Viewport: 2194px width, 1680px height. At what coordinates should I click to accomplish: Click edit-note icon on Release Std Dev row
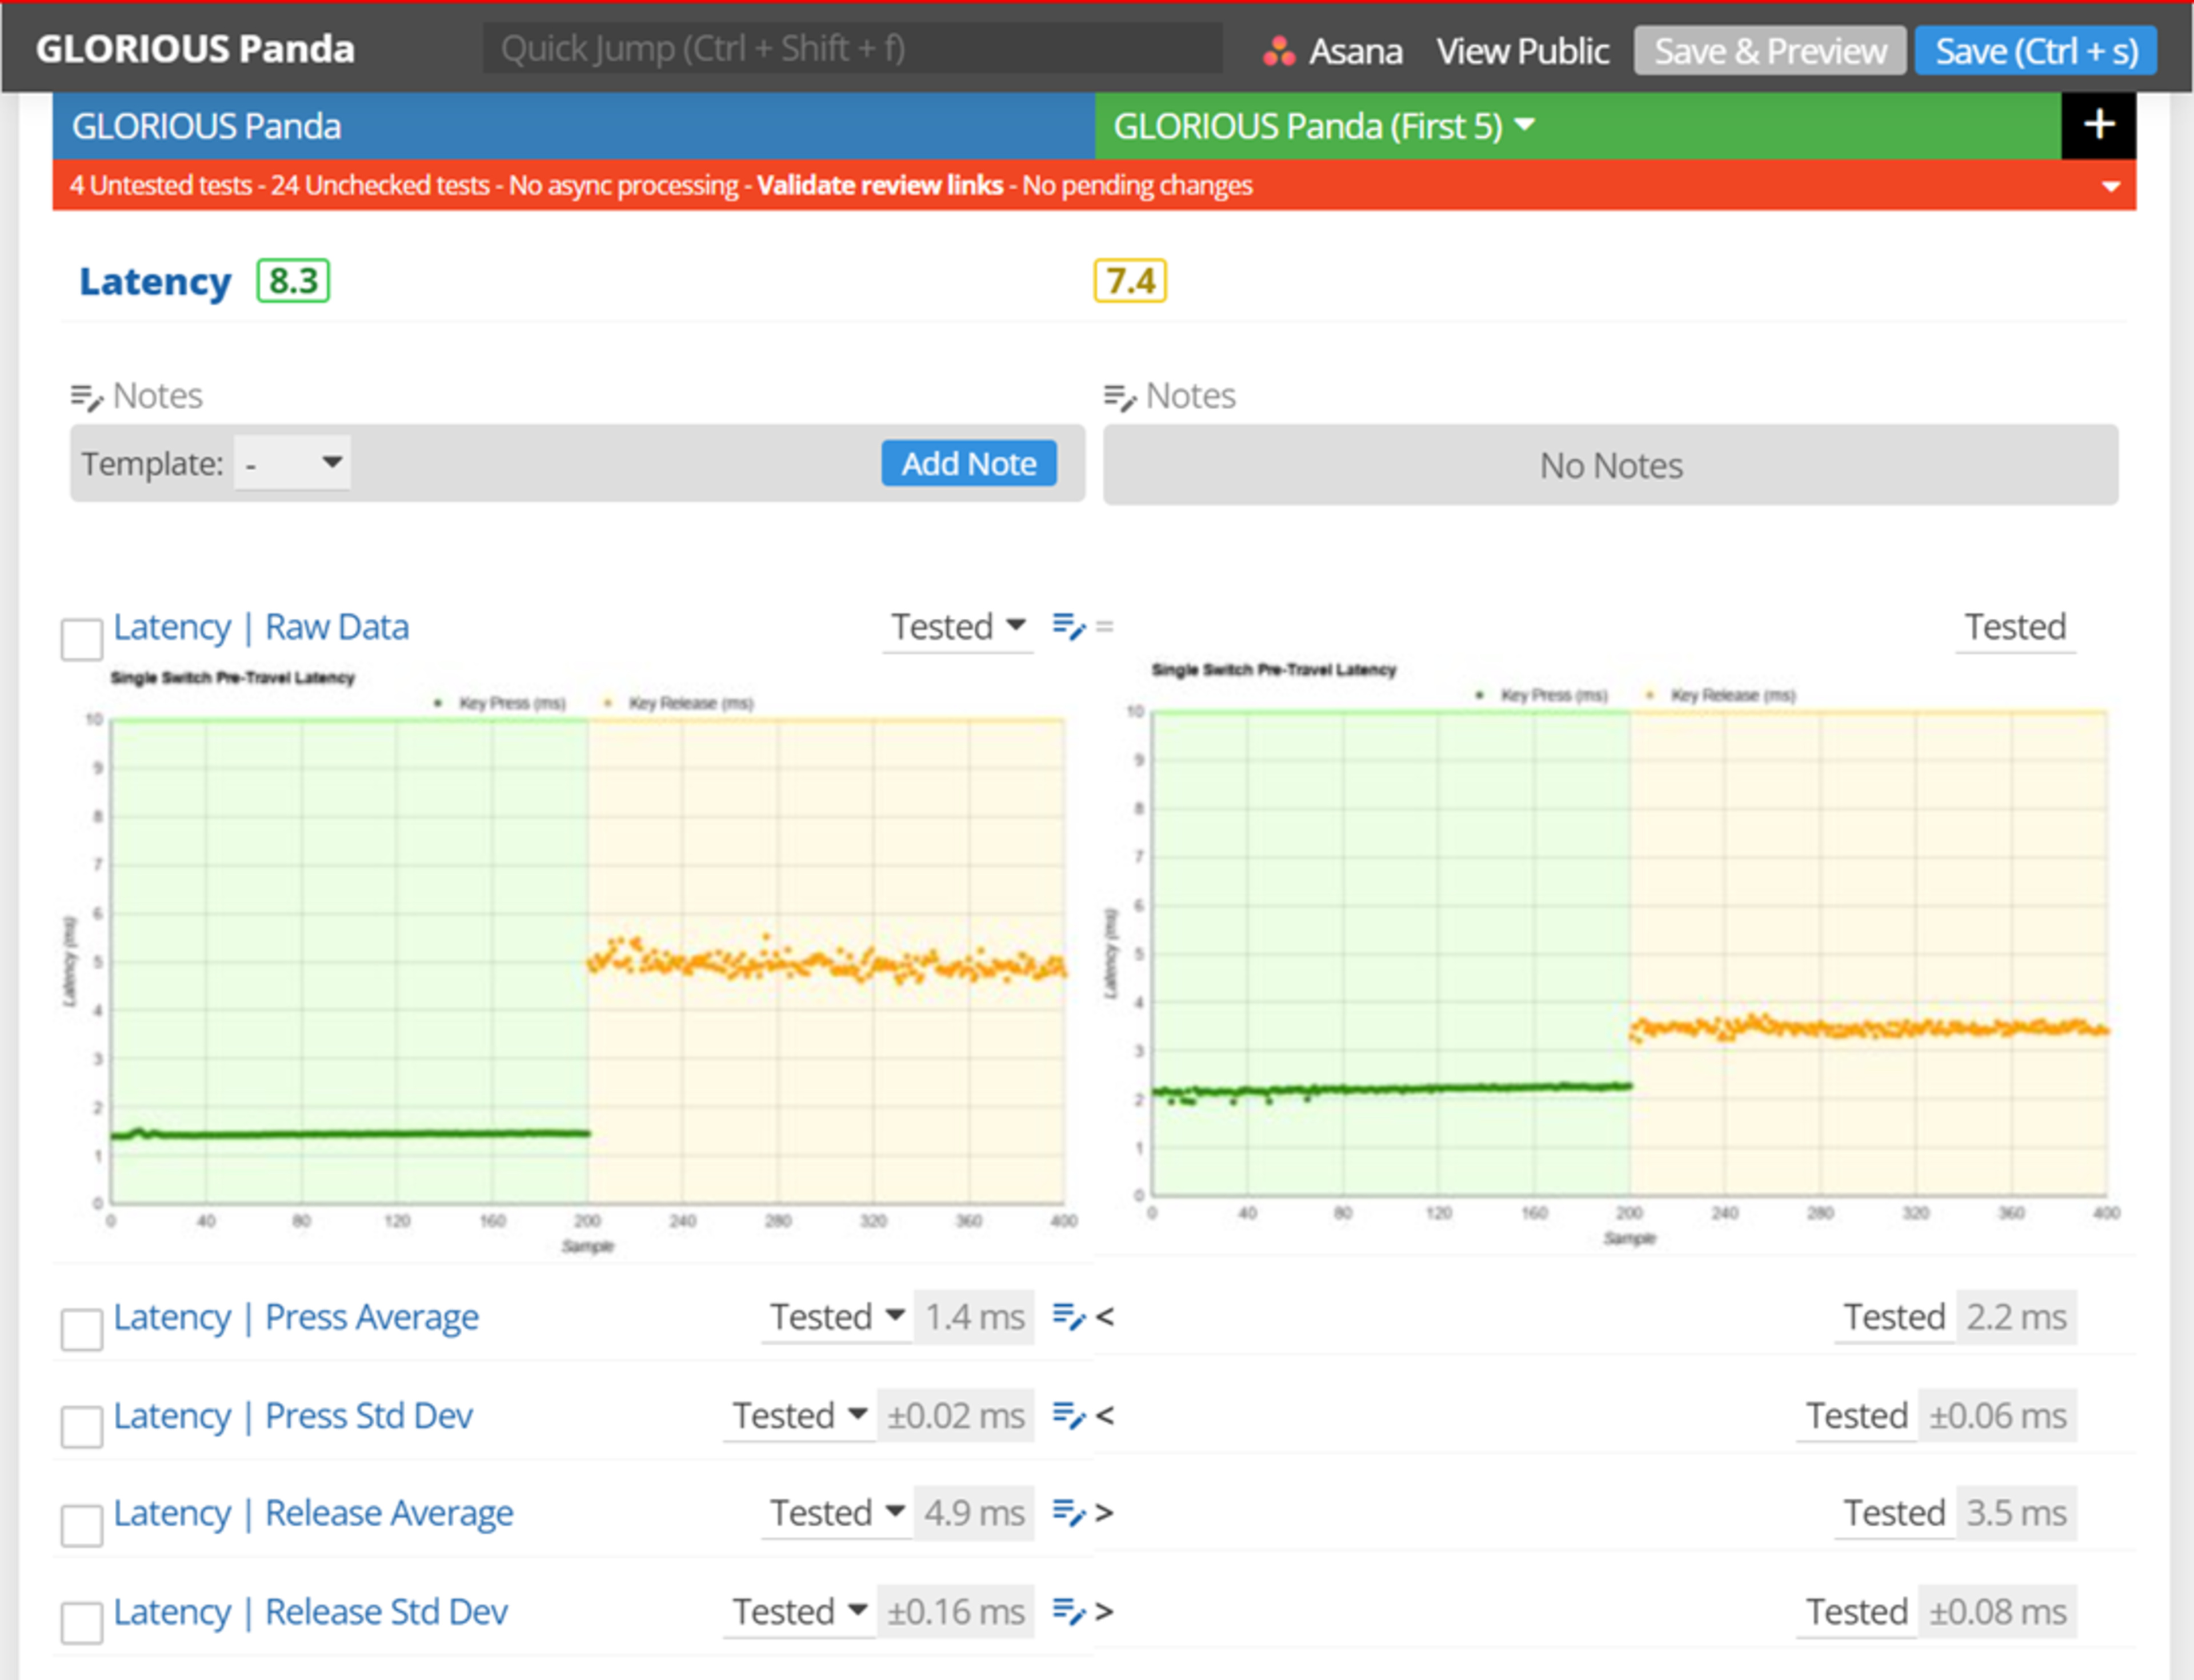pyautogui.click(x=1068, y=1611)
